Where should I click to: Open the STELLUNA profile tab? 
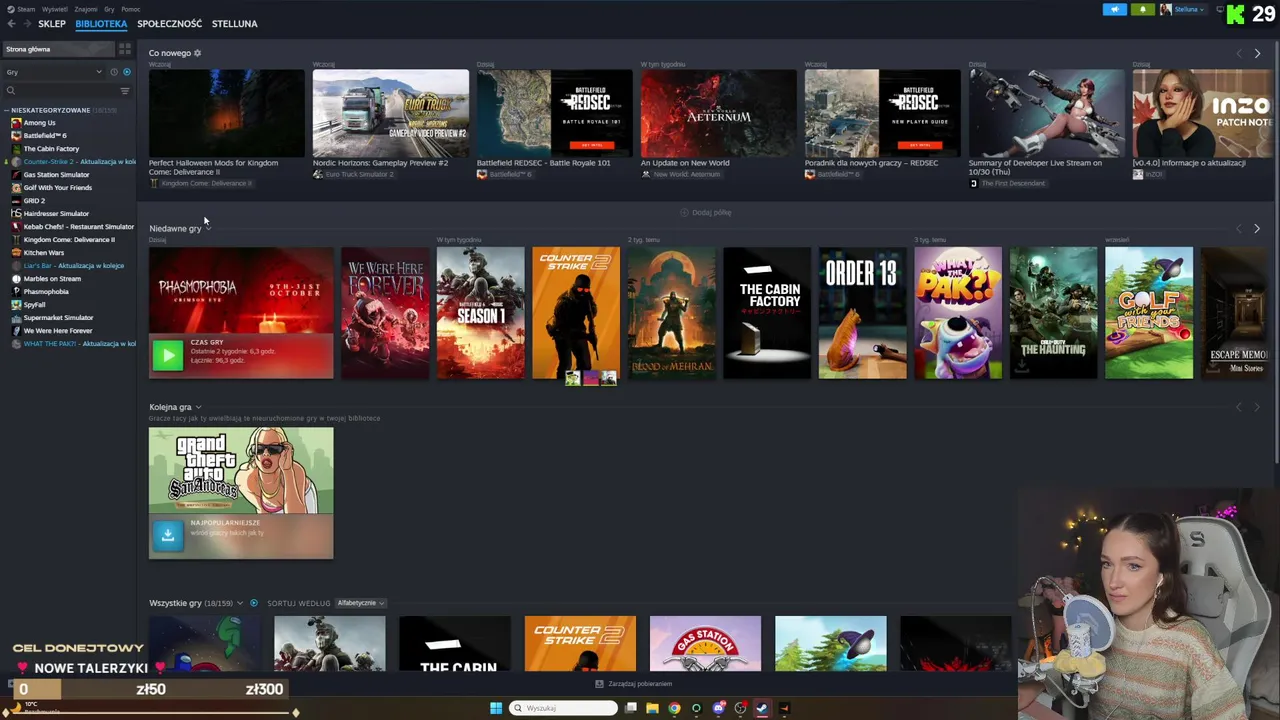pyautogui.click(x=235, y=23)
